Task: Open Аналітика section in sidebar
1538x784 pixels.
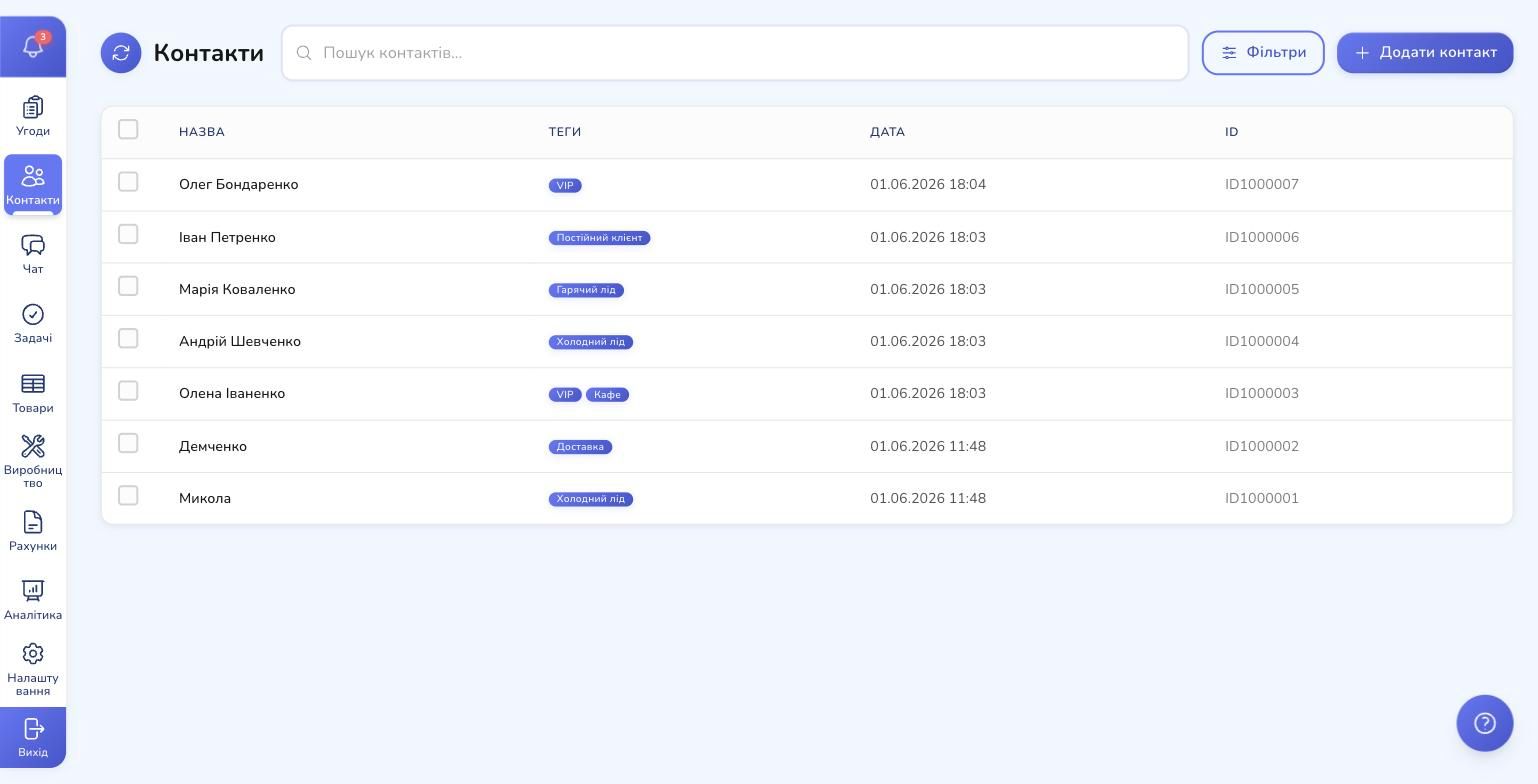Action: tap(33, 600)
